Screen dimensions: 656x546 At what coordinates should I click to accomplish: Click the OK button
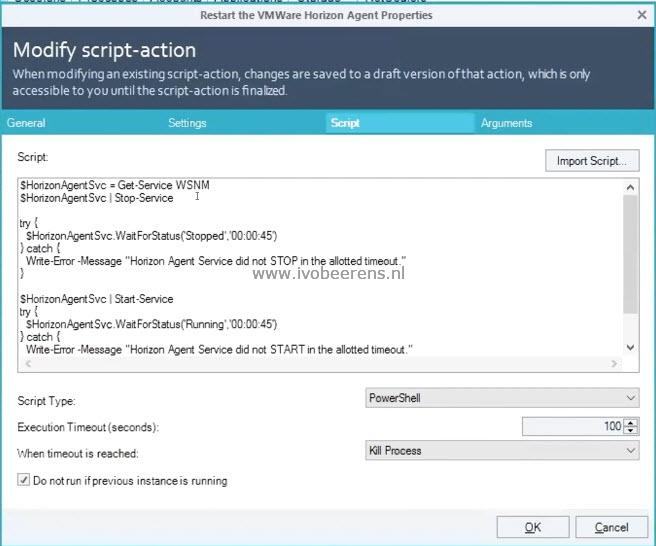533,527
